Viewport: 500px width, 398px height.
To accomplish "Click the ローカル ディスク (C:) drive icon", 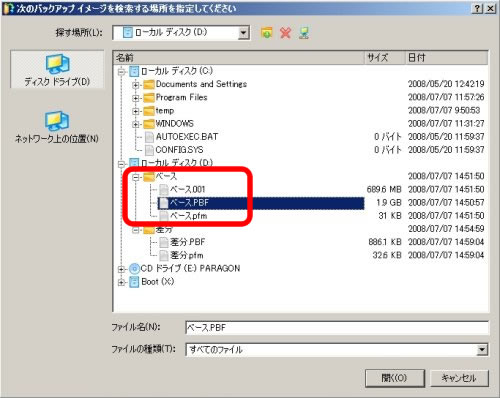I will point(134,71).
